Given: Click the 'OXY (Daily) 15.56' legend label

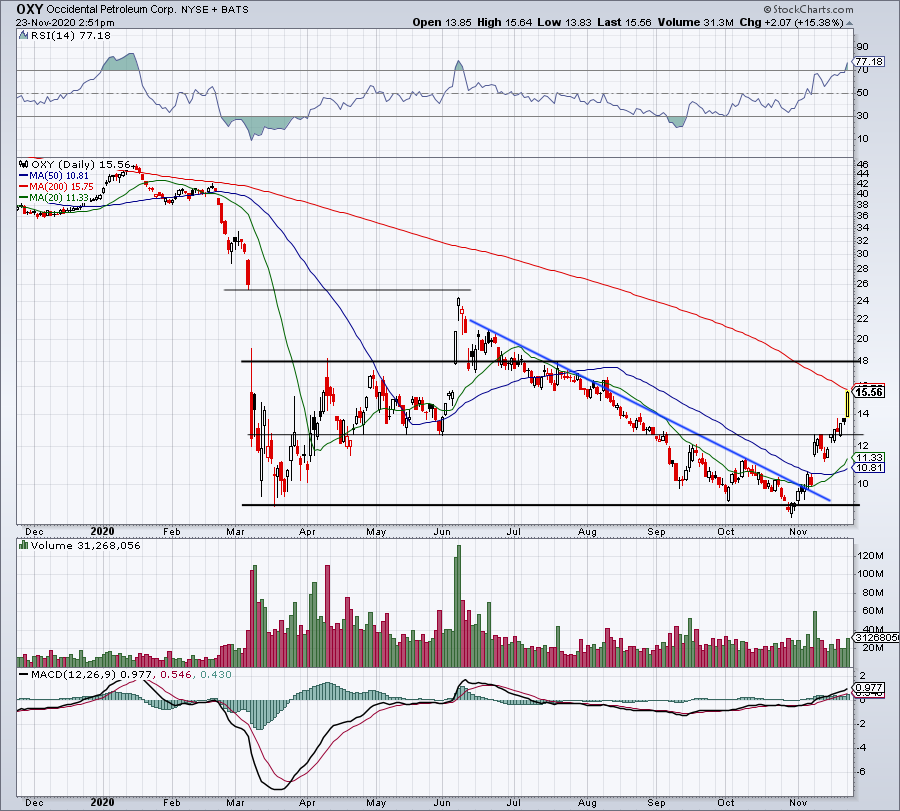Looking at the screenshot, I should pos(81,164).
